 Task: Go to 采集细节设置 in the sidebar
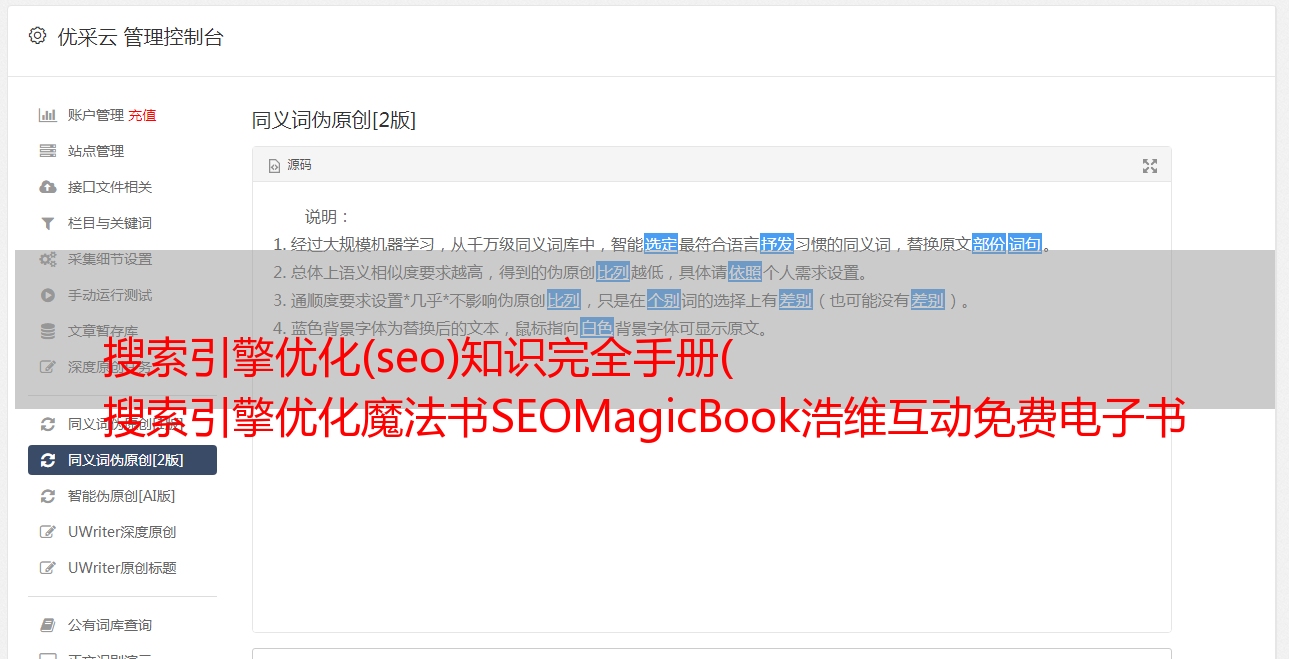110,259
